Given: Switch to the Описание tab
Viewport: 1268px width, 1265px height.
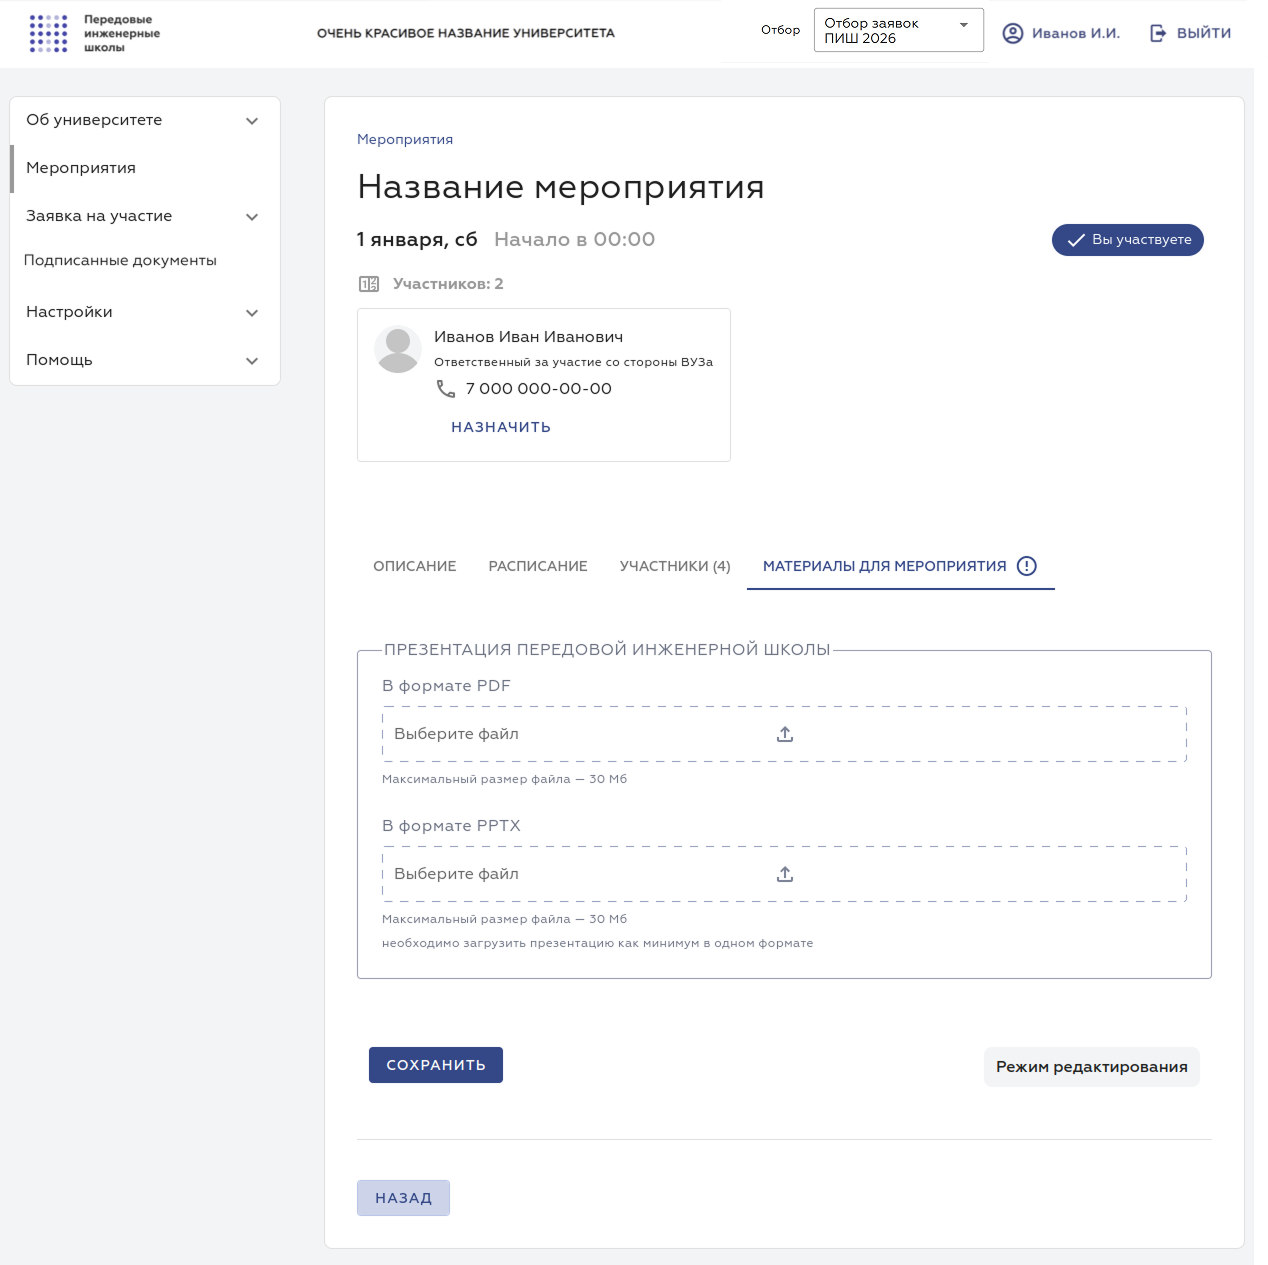Looking at the screenshot, I should click(x=415, y=566).
